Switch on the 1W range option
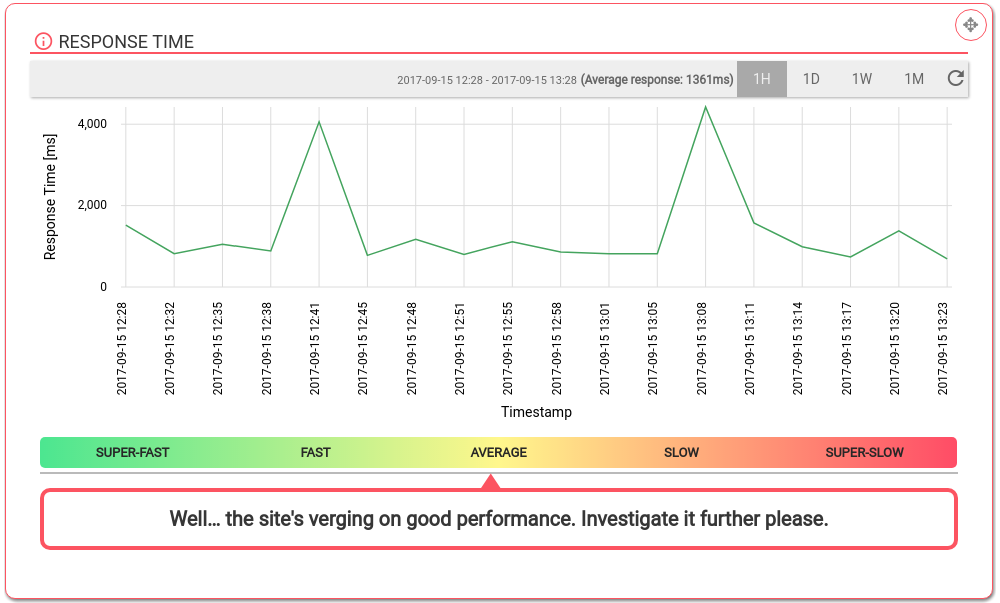The image size is (1000, 603). [x=863, y=78]
